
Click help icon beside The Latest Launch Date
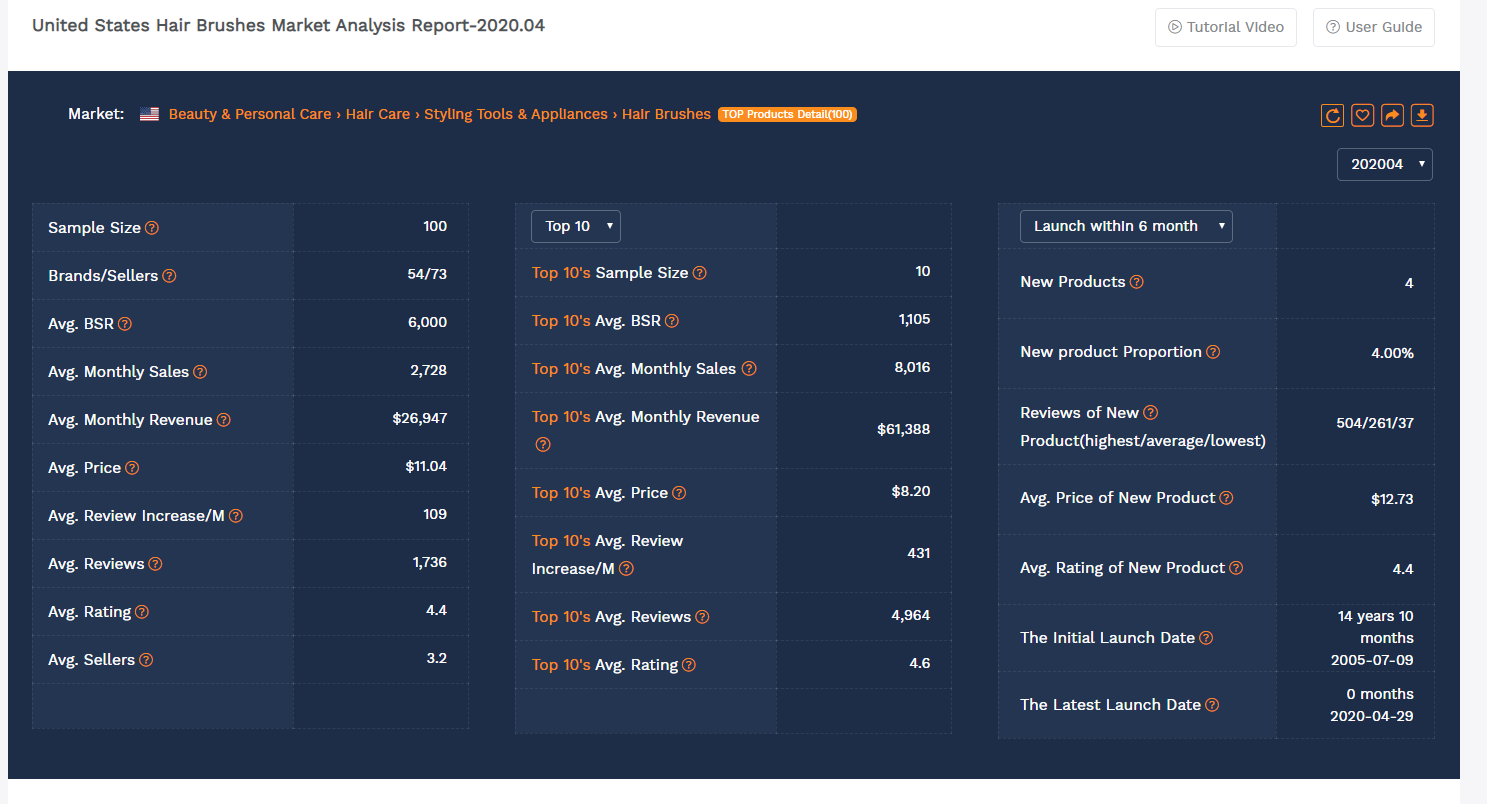1212,705
